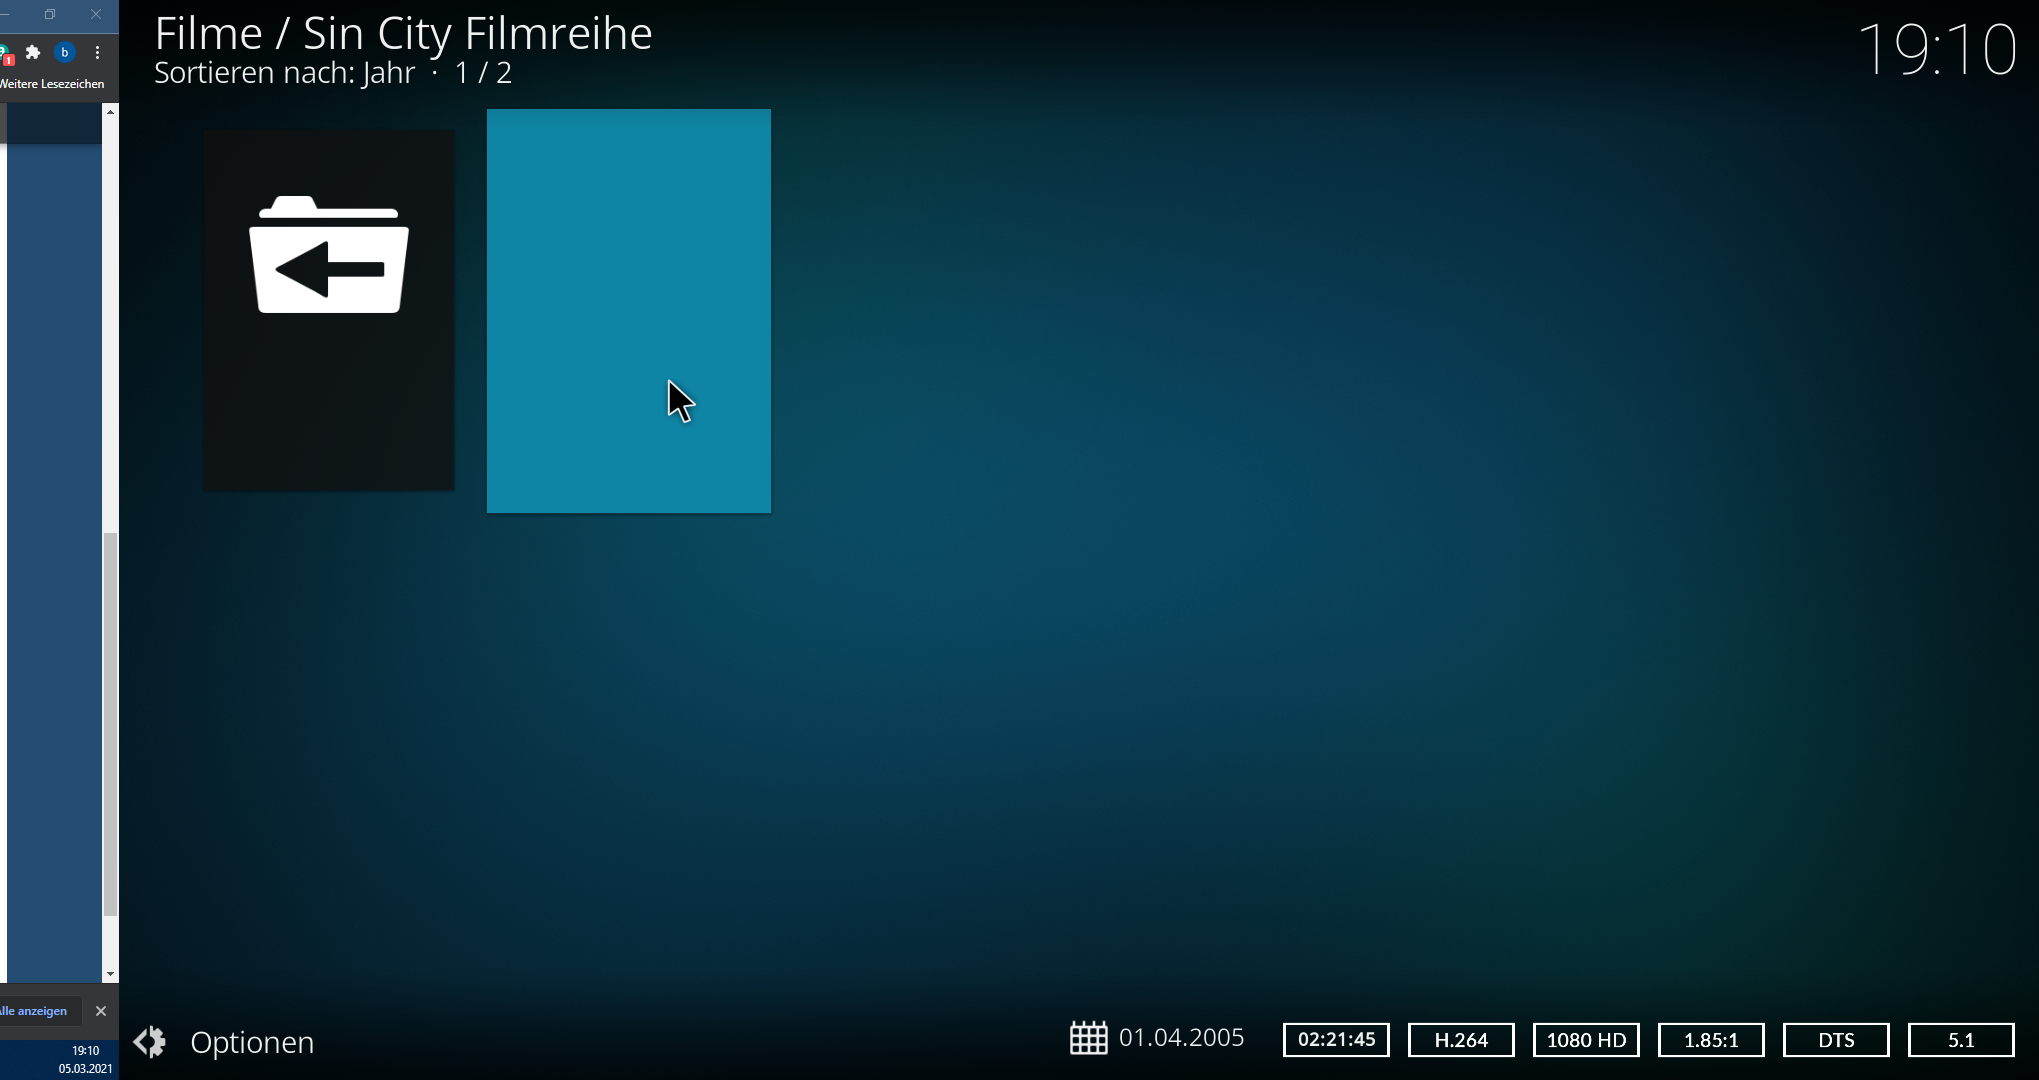Viewport: 2039px width, 1080px height.
Task: Click the 1080 HD resolution badge
Action: 1586,1040
